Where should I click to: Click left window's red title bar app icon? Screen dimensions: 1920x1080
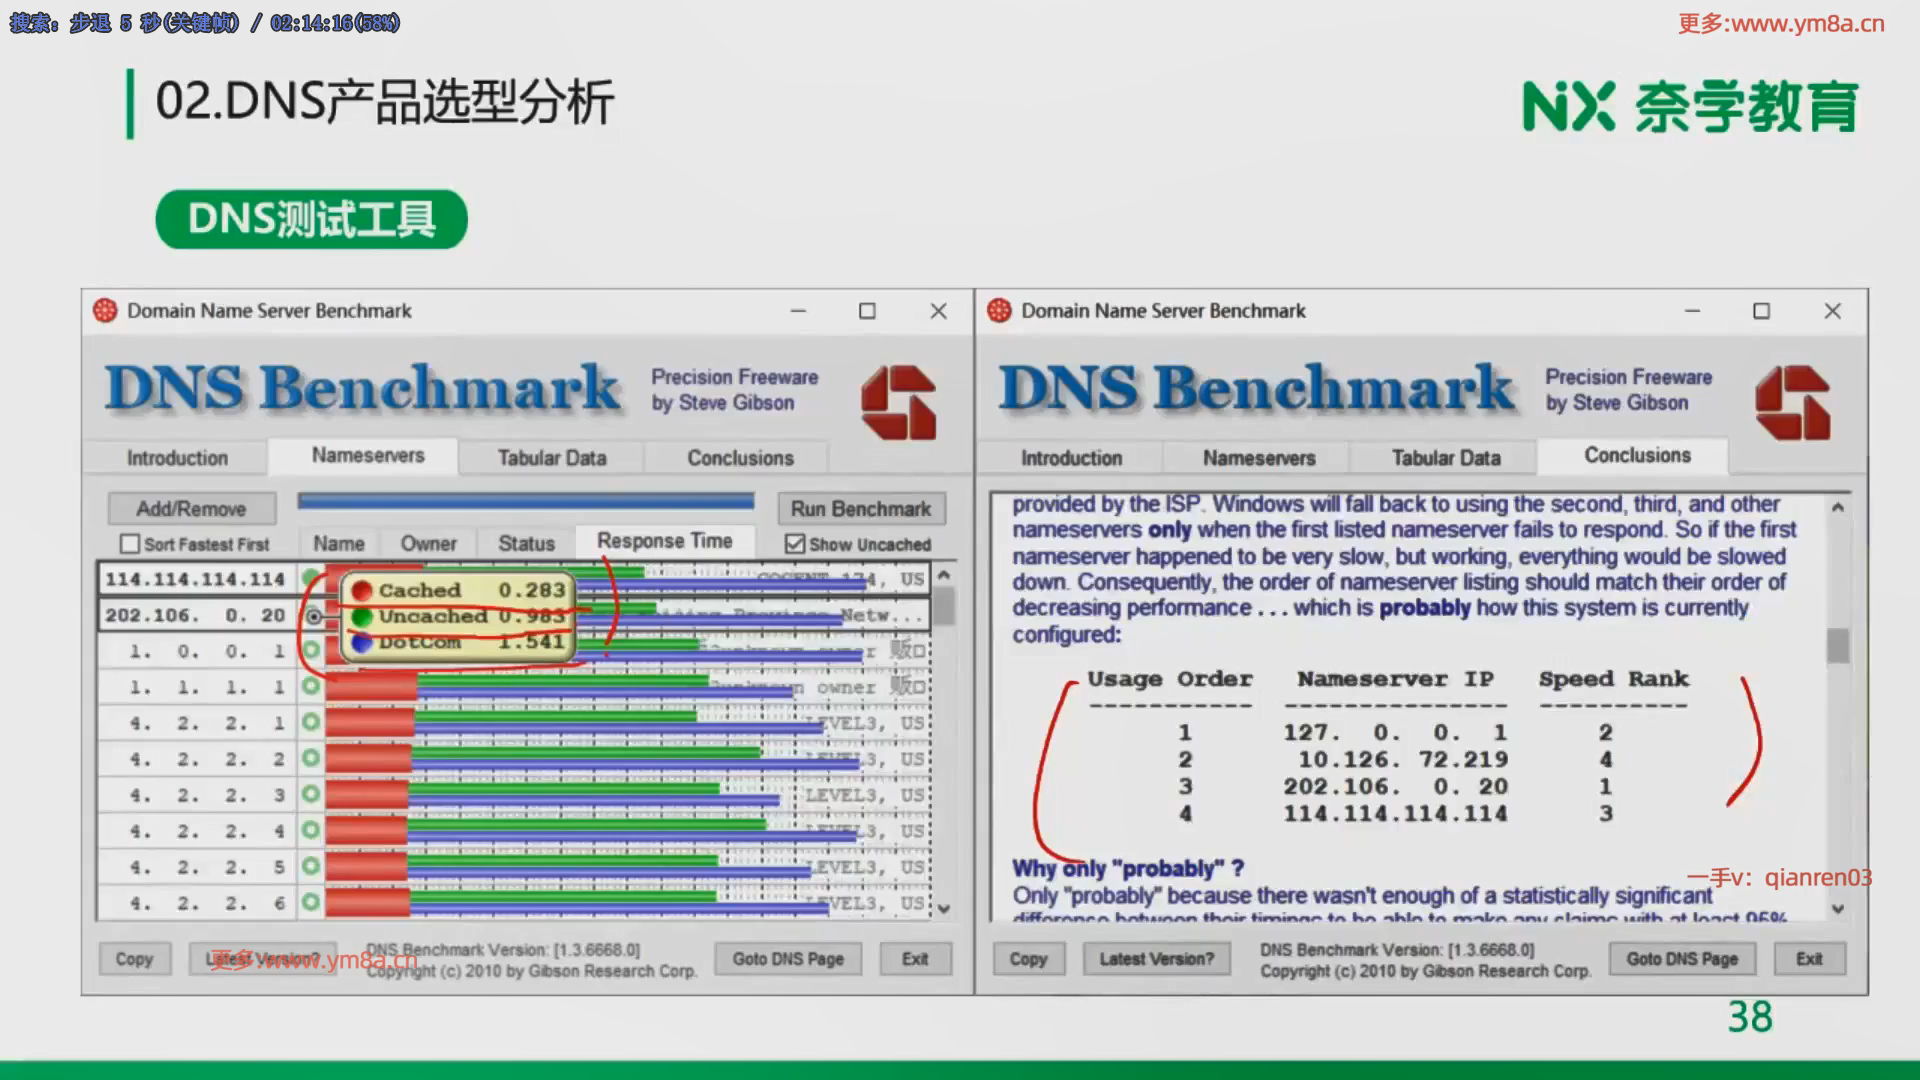[105, 311]
